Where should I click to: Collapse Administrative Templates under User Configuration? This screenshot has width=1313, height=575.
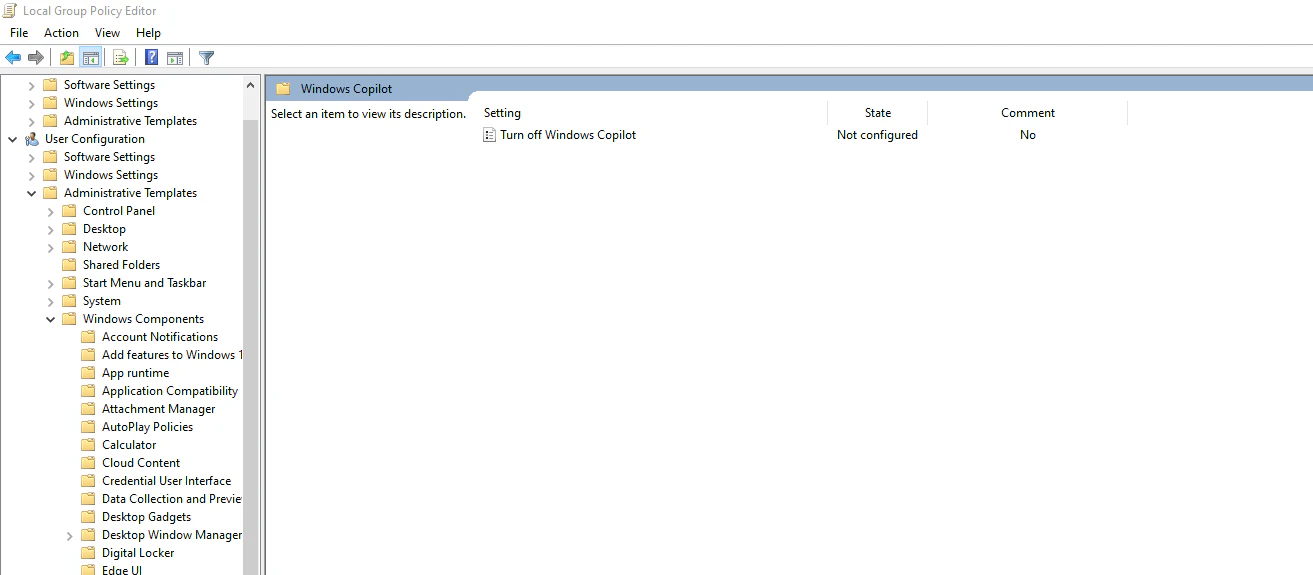point(31,193)
